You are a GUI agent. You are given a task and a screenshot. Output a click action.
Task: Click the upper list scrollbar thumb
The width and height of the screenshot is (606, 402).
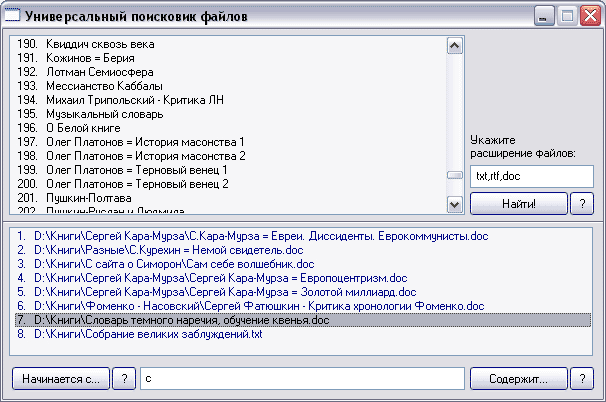point(455,175)
